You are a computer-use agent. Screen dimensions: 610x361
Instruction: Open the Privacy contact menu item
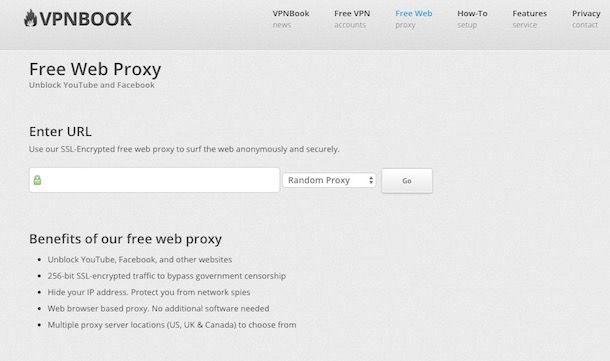click(x=586, y=19)
